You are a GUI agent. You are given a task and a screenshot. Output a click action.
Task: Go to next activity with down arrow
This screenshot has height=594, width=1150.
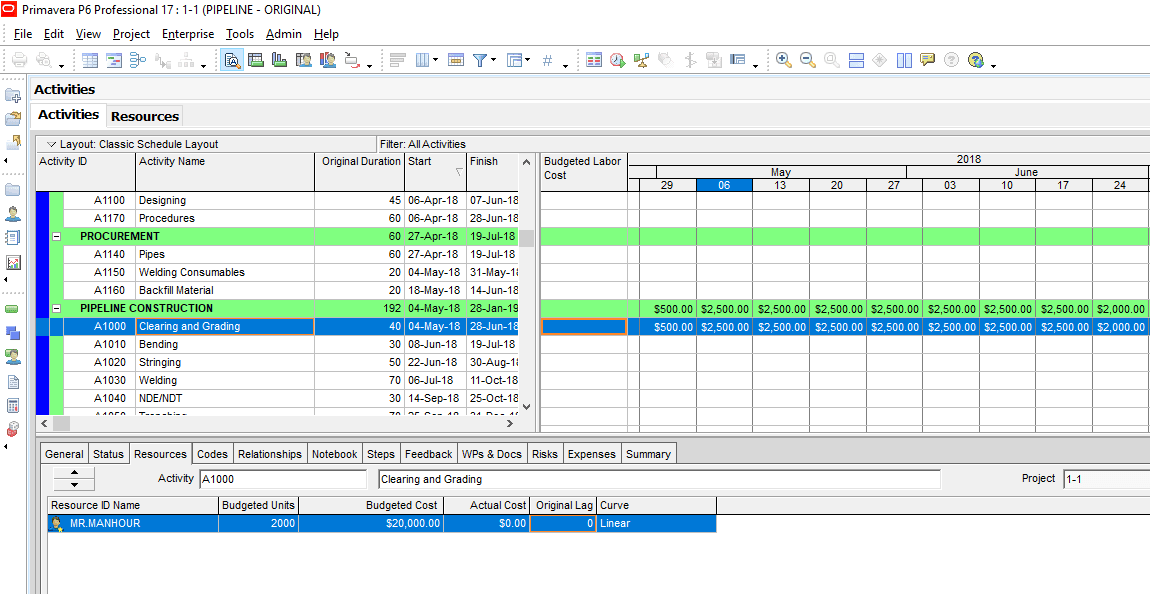click(x=74, y=485)
